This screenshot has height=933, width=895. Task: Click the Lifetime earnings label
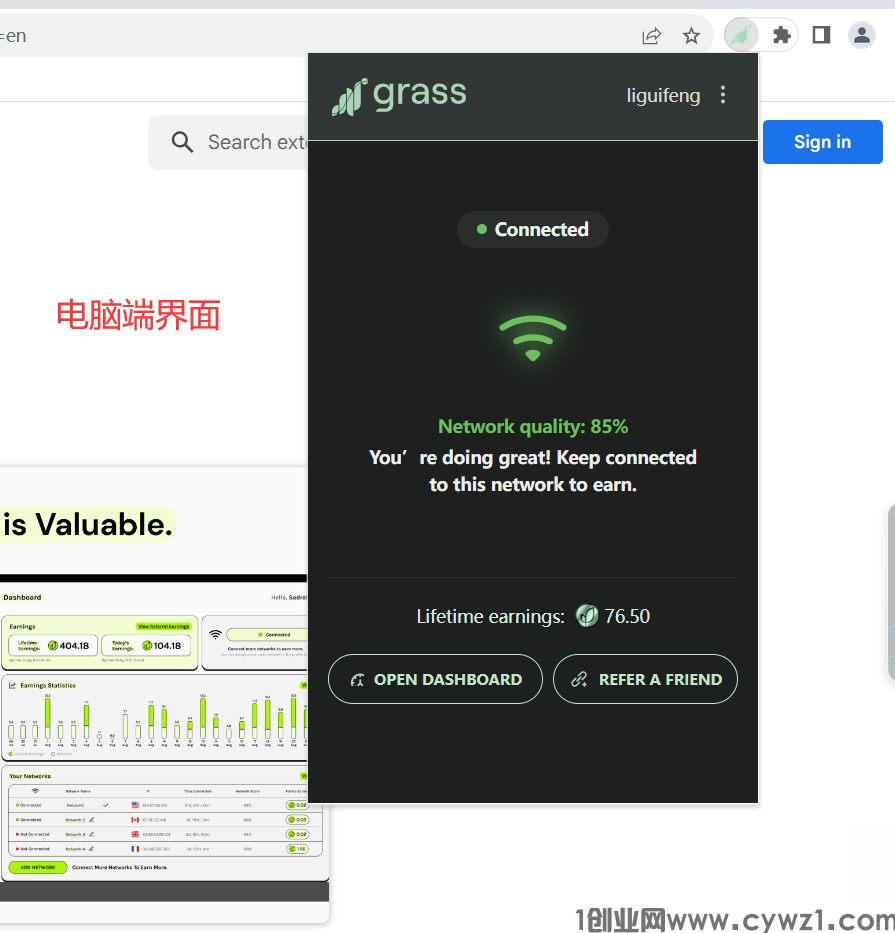pyautogui.click(x=490, y=616)
